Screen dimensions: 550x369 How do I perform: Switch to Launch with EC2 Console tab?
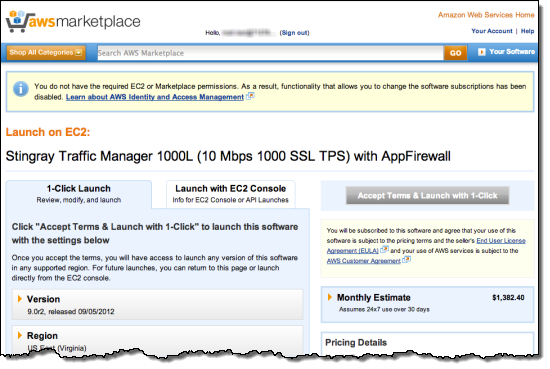point(230,194)
